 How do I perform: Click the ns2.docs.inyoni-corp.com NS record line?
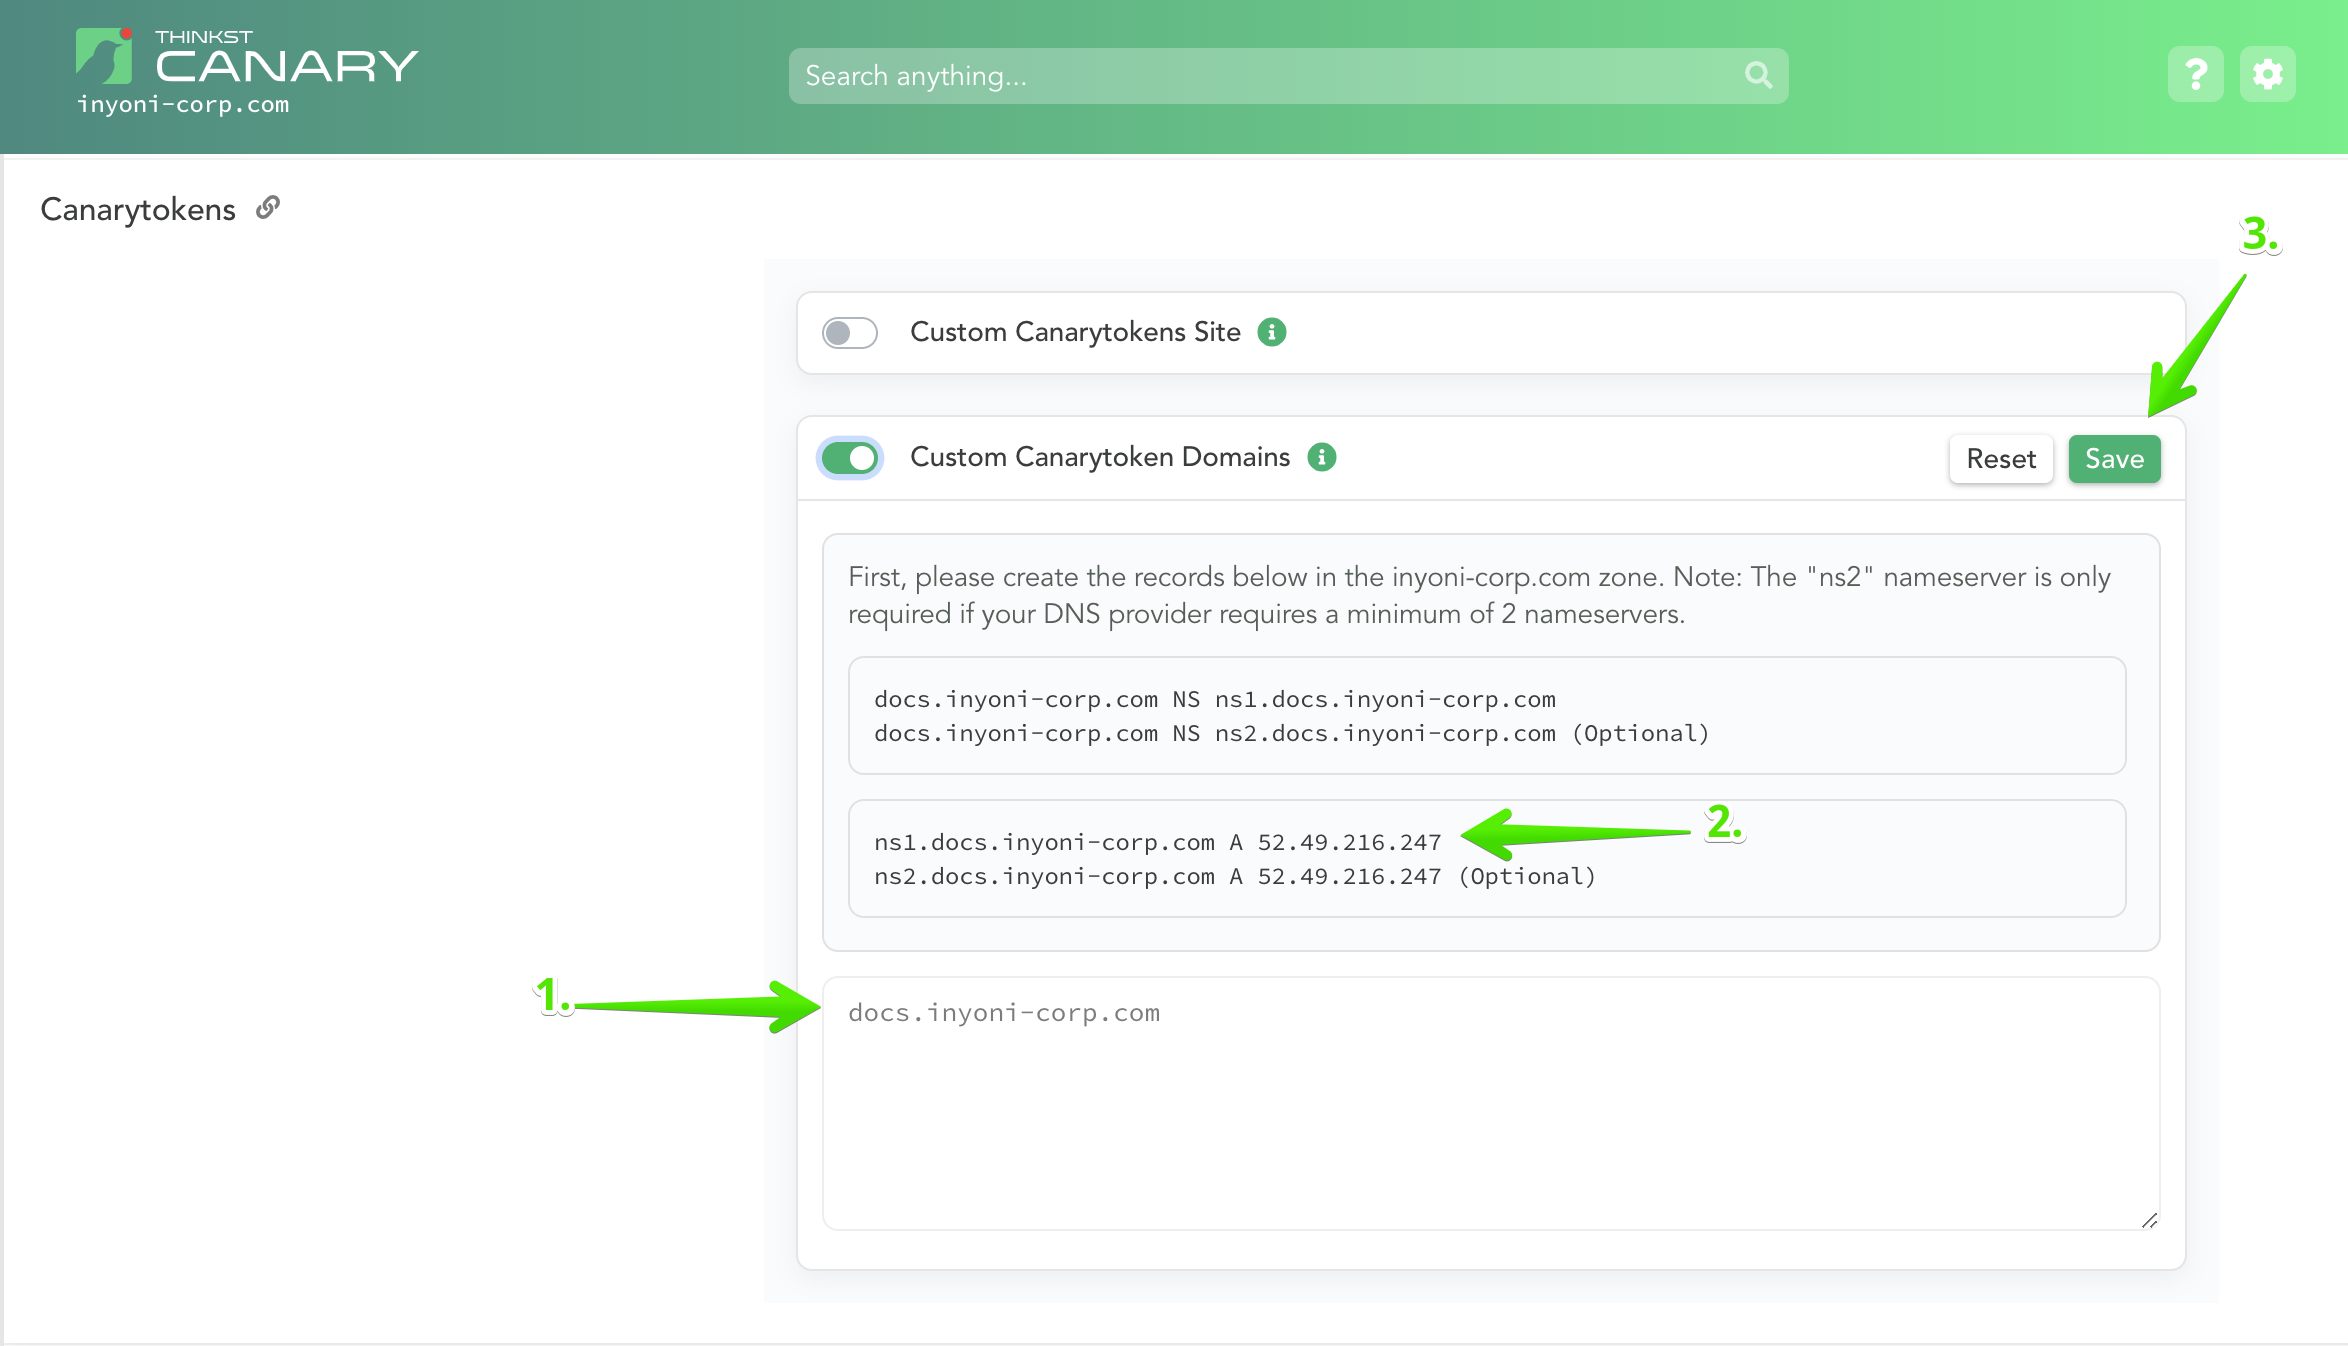[x=1291, y=733]
